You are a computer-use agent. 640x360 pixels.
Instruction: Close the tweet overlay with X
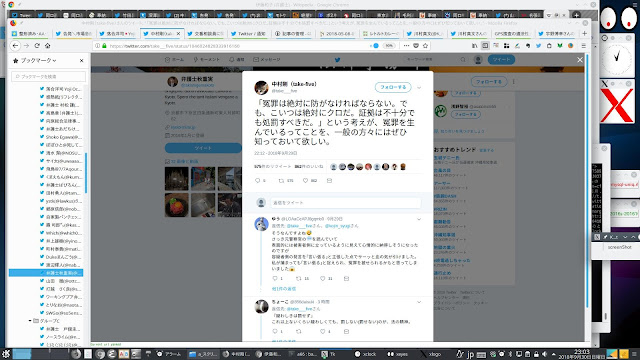coord(580,60)
